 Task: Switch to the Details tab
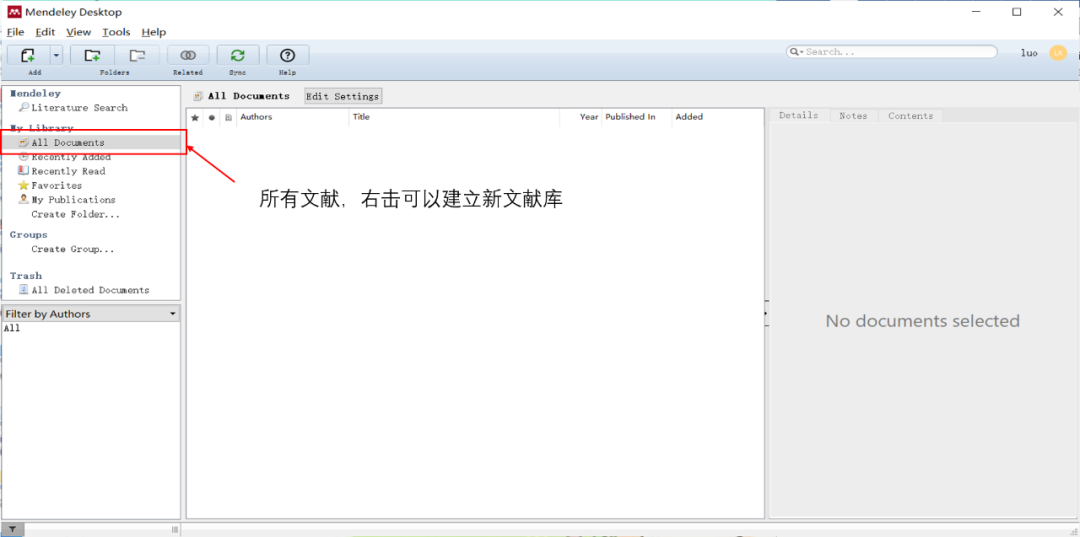(x=799, y=116)
